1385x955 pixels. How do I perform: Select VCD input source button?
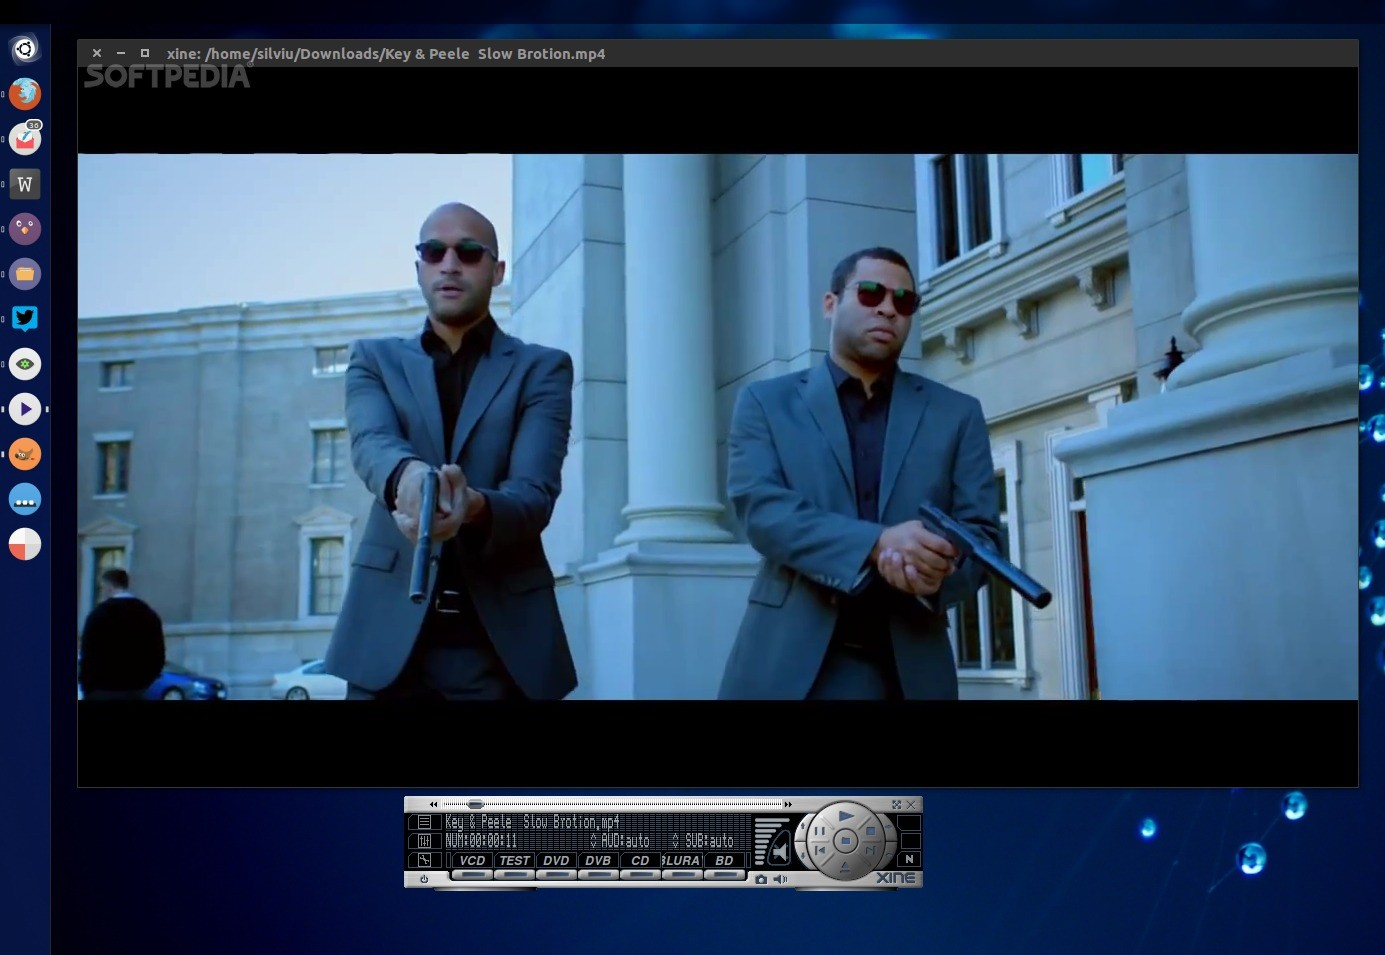pyautogui.click(x=473, y=861)
